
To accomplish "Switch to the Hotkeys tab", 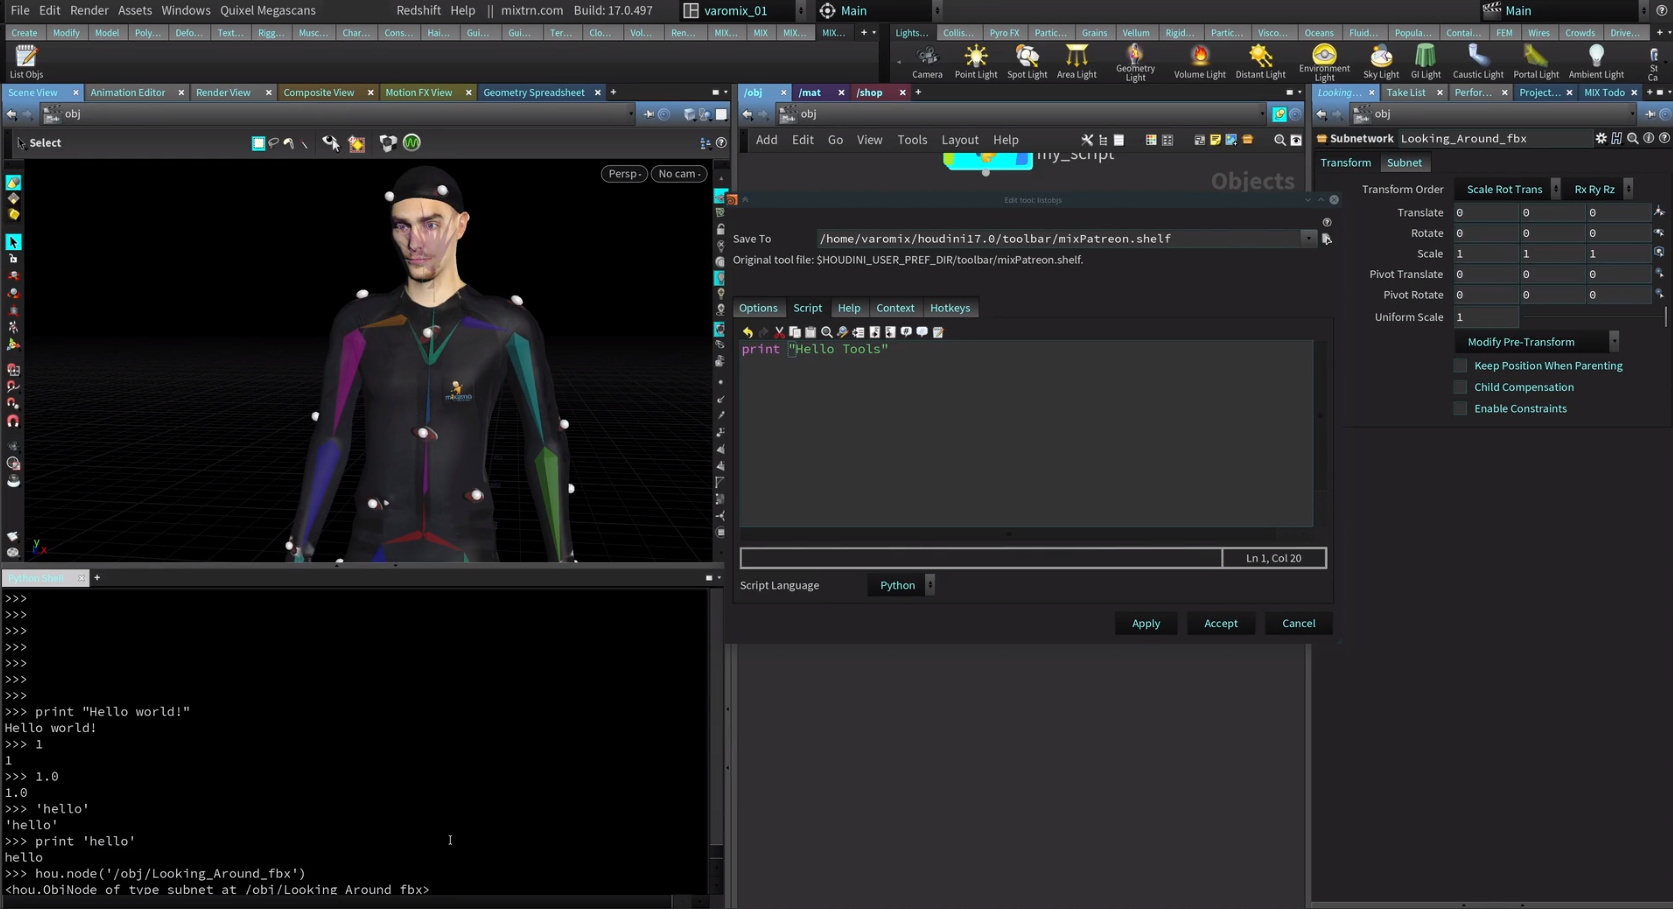I will (x=949, y=308).
